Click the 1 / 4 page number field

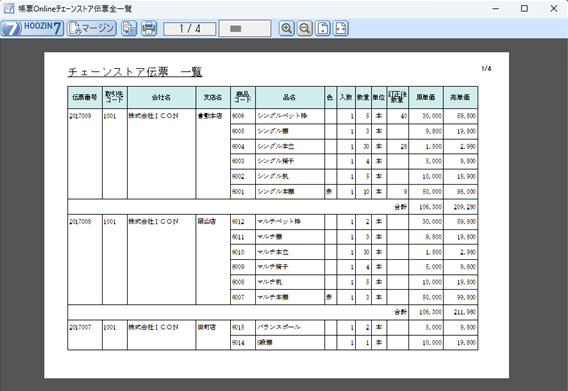point(189,29)
